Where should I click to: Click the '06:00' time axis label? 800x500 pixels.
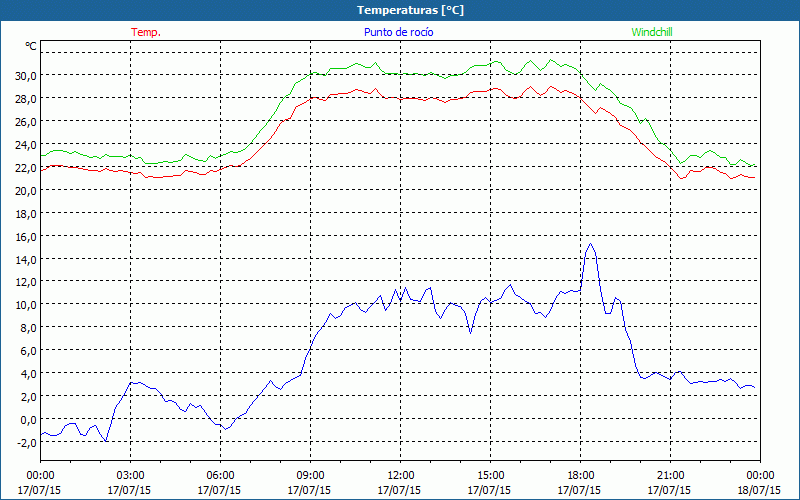tap(220, 476)
